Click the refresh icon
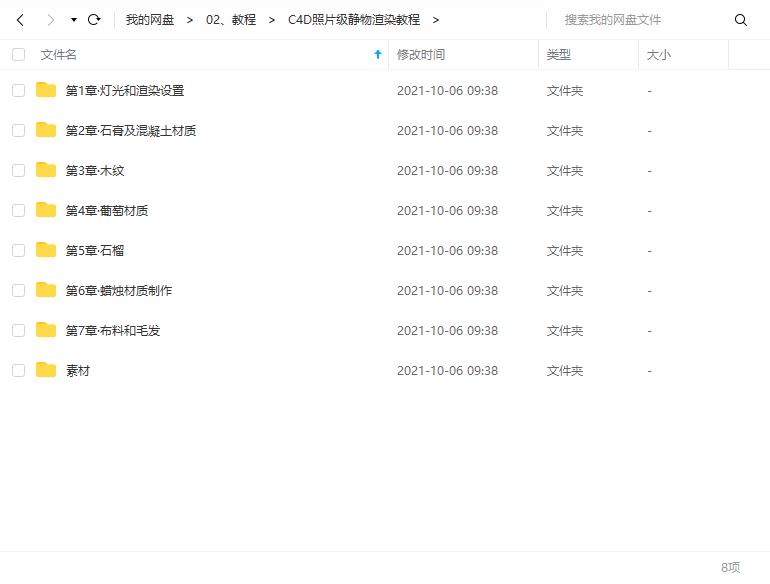 [94, 20]
